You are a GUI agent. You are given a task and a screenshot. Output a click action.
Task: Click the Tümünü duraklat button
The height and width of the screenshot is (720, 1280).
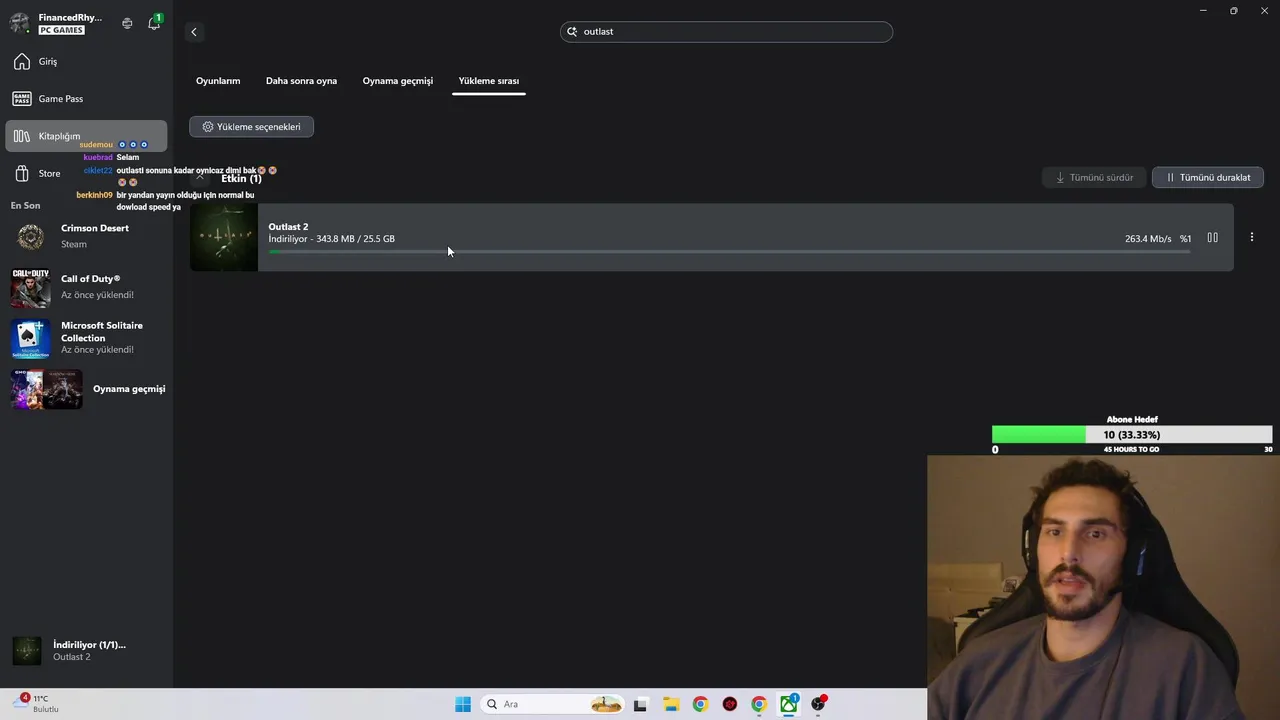[x=1208, y=177]
